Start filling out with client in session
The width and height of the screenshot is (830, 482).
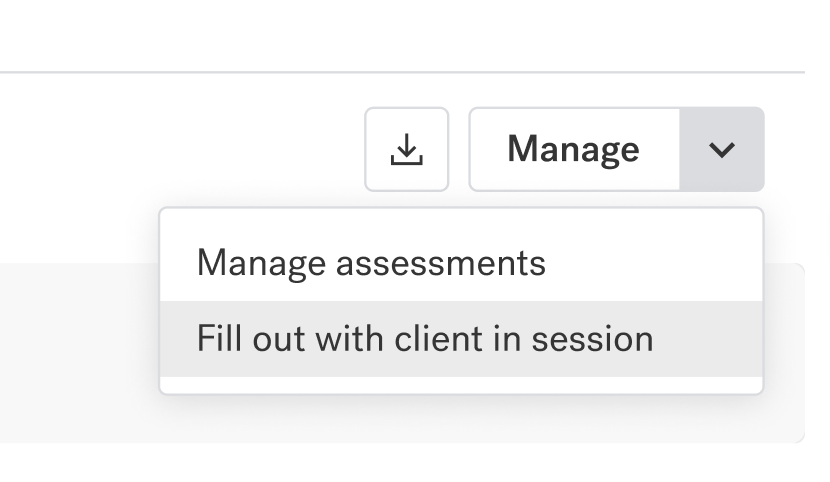pos(461,339)
